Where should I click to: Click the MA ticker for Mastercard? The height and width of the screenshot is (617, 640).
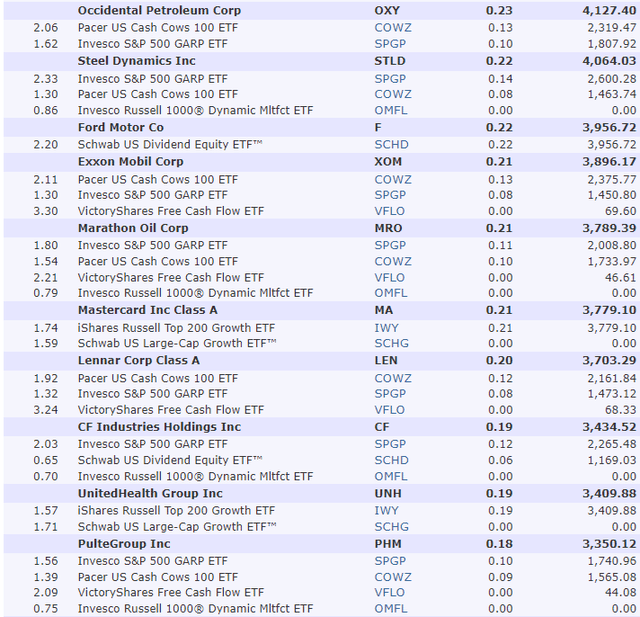(x=384, y=311)
